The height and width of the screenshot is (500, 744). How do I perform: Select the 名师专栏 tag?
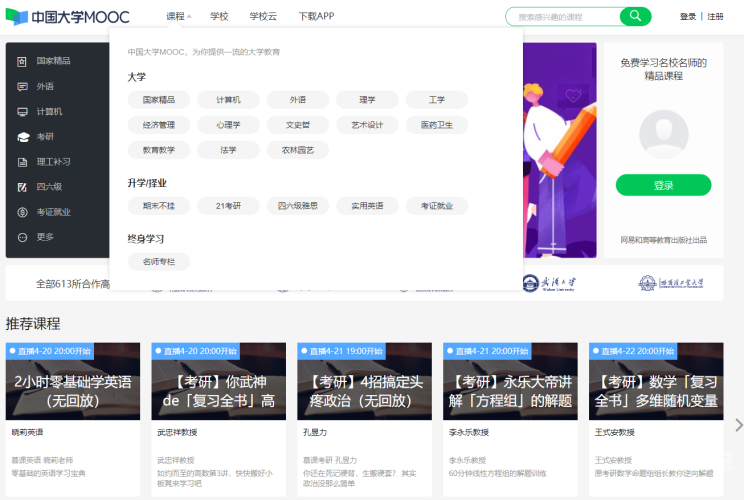pyautogui.click(x=159, y=261)
